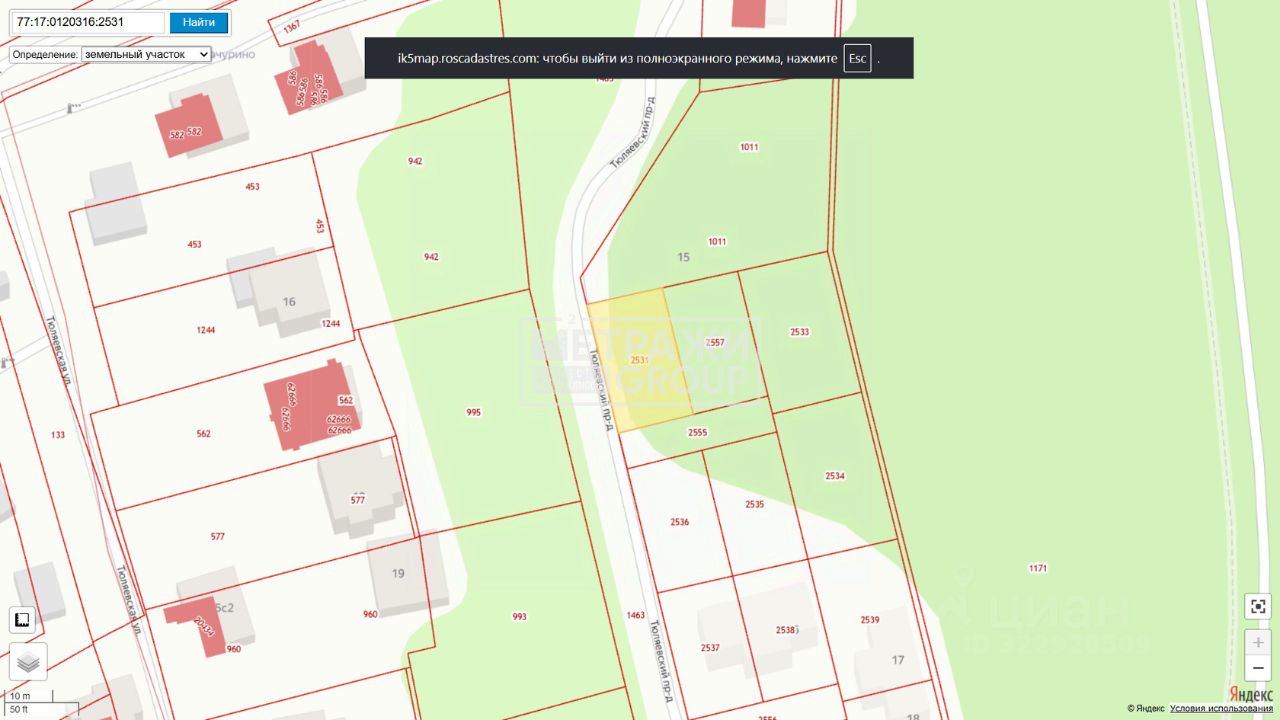The width and height of the screenshot is (1280, 720).
Task: Zoom out with the minus button
Action: click(1258, 668)
